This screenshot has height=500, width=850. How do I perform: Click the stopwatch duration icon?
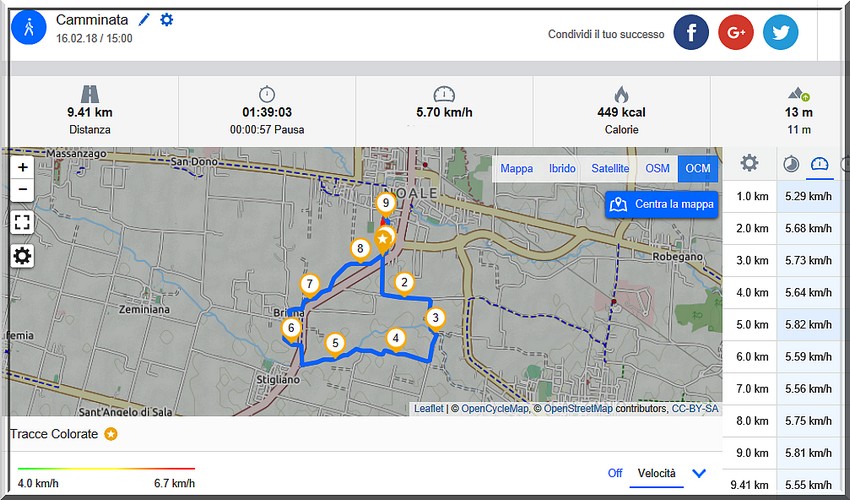click(x=267, y=94)
